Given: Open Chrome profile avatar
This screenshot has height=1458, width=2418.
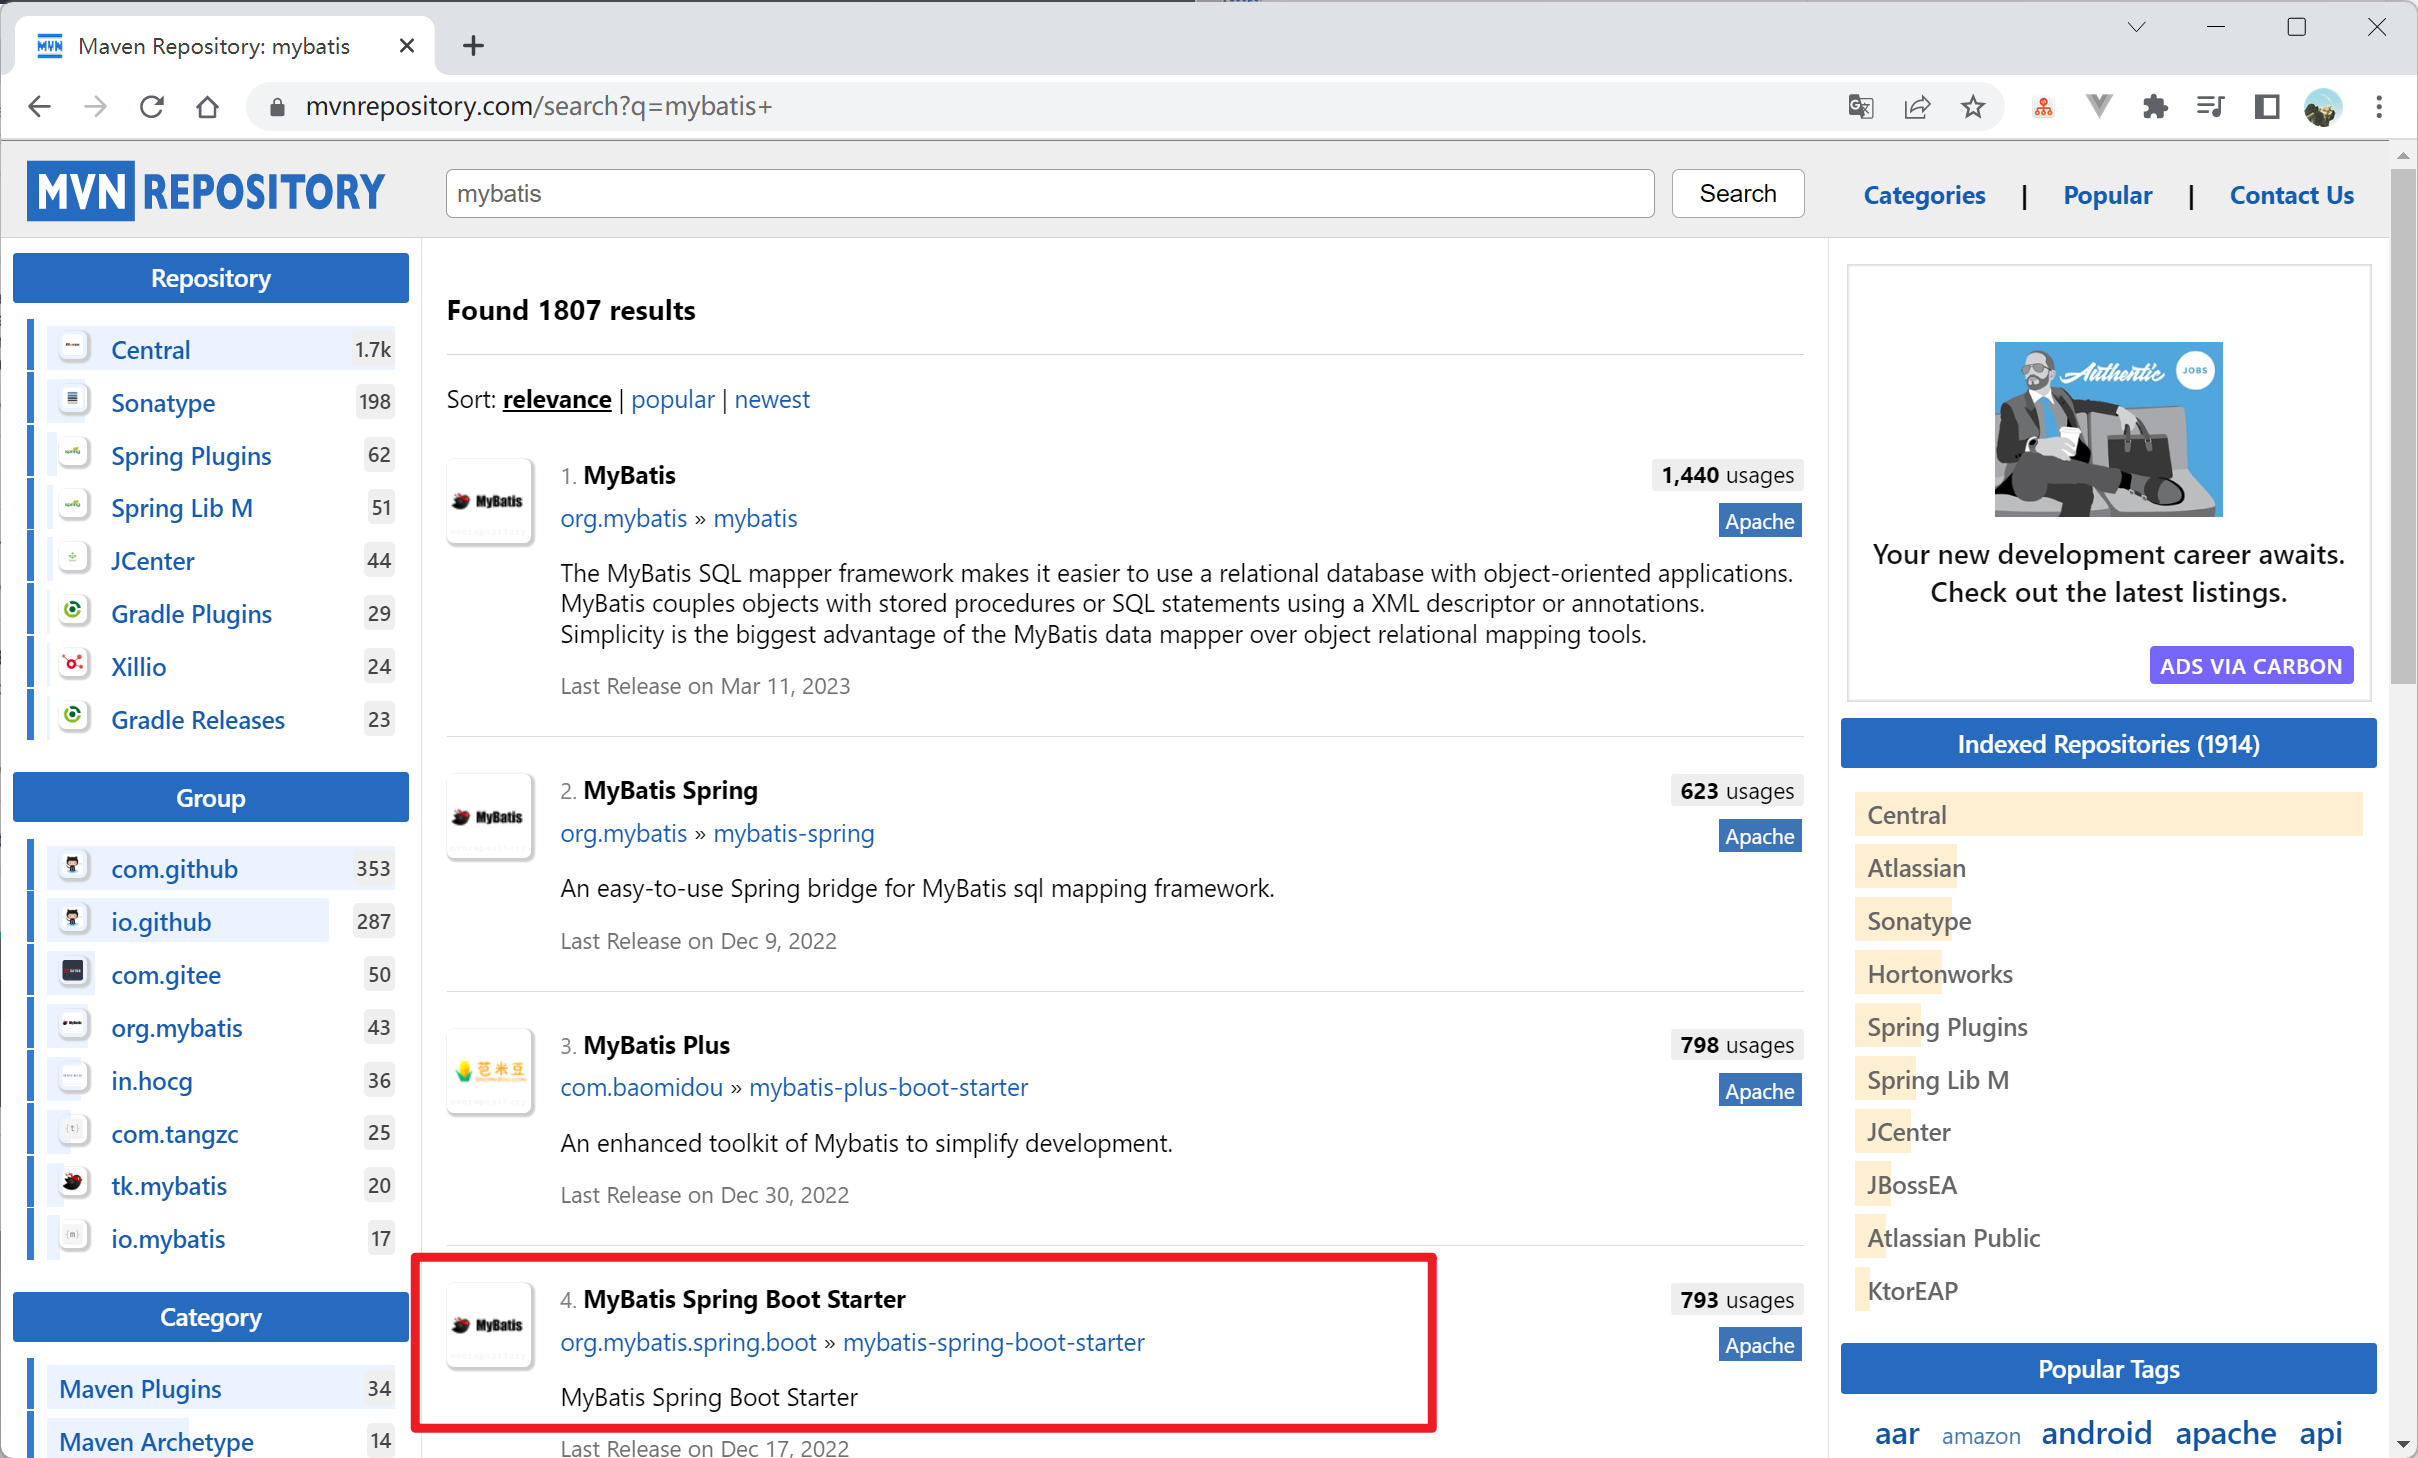Looking at the screenshot, I should pyautogui.click(x=2323, y=106).
